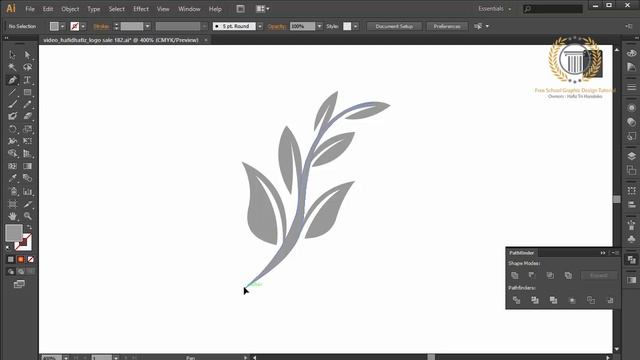The height and width of the screenshot is (360, 640).
Task: Open the Essentials workspace switcher
Action: [495, 9]
